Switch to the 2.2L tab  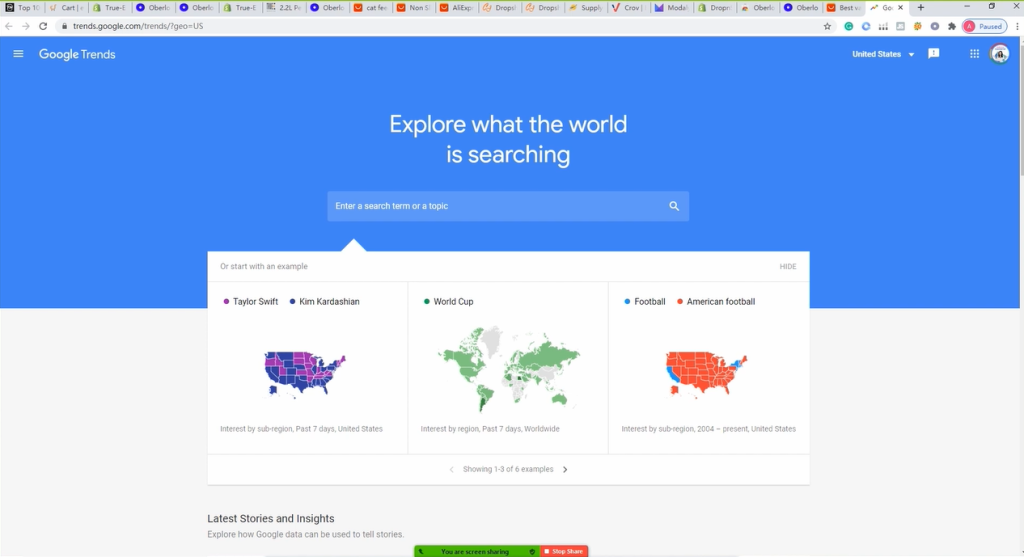point(283,7)
